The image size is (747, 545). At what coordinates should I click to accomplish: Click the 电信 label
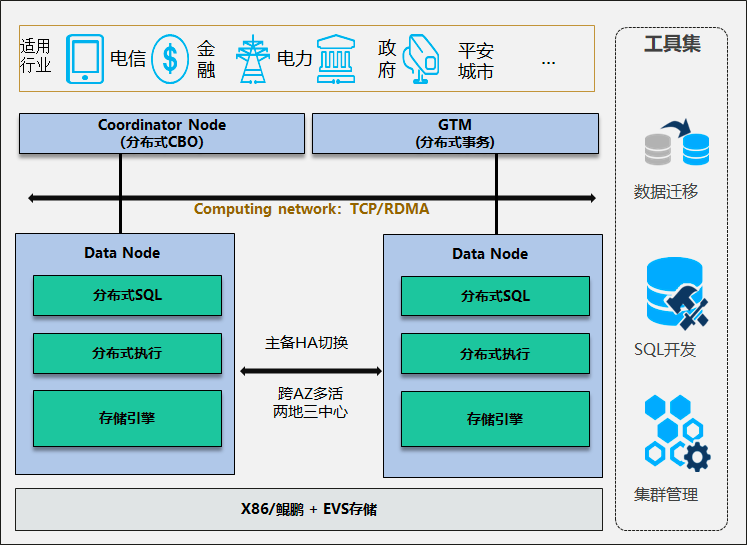(x=128, y=58)
